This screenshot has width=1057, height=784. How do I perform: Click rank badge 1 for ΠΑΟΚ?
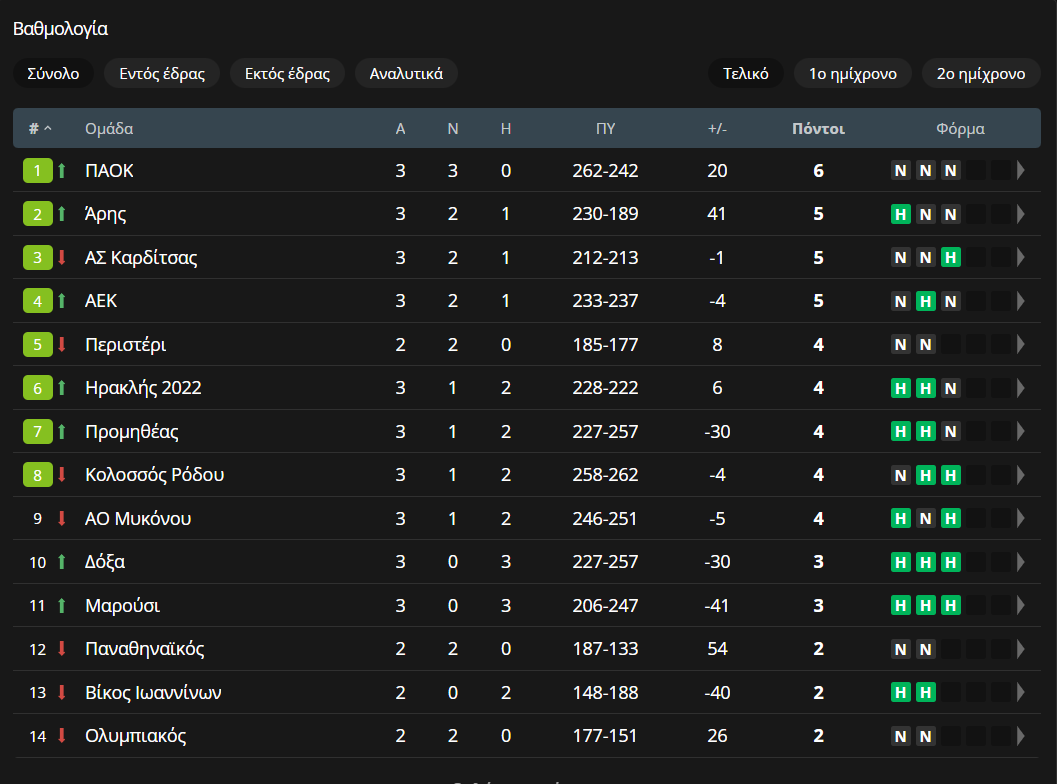click(x=38, y=171)
